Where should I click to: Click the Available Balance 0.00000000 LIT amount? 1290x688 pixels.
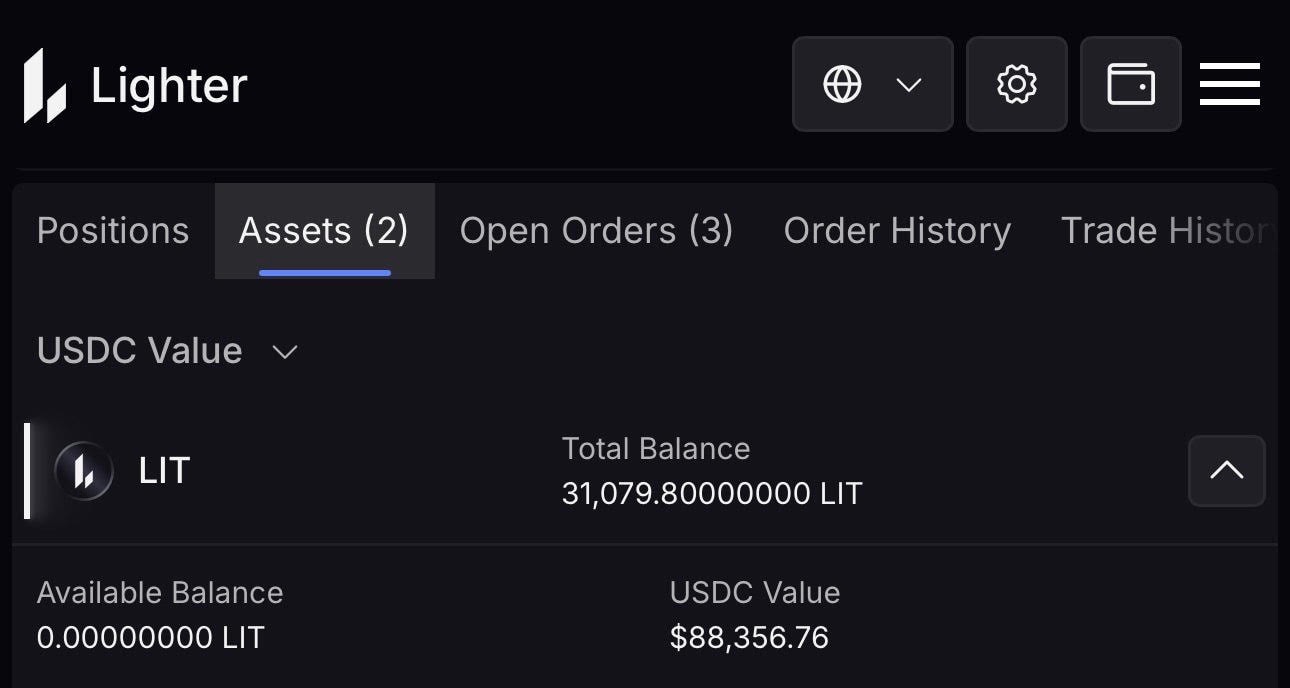[150, 637]
